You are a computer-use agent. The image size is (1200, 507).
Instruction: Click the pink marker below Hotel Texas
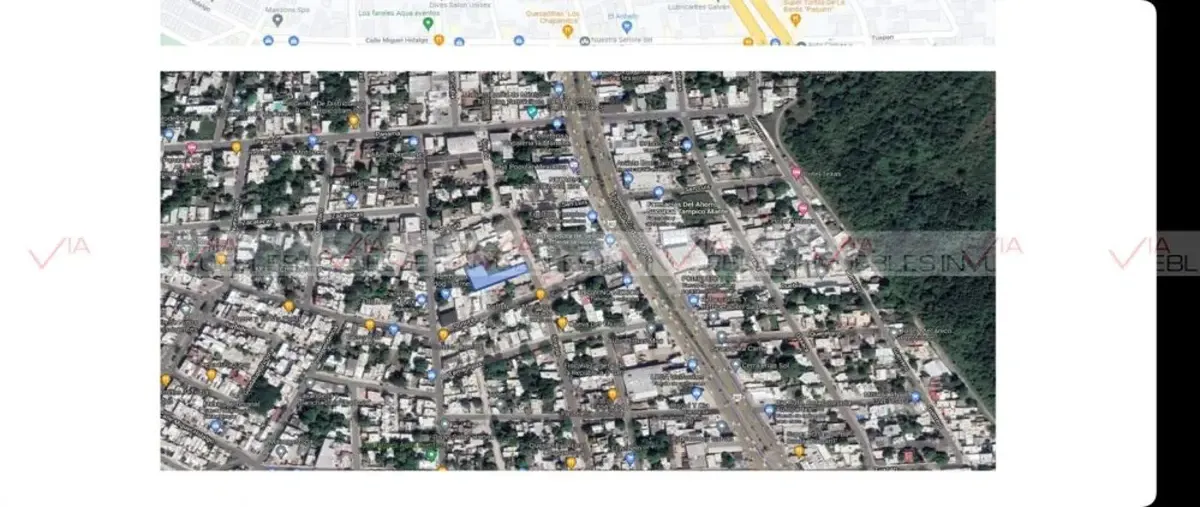(803, 208)
